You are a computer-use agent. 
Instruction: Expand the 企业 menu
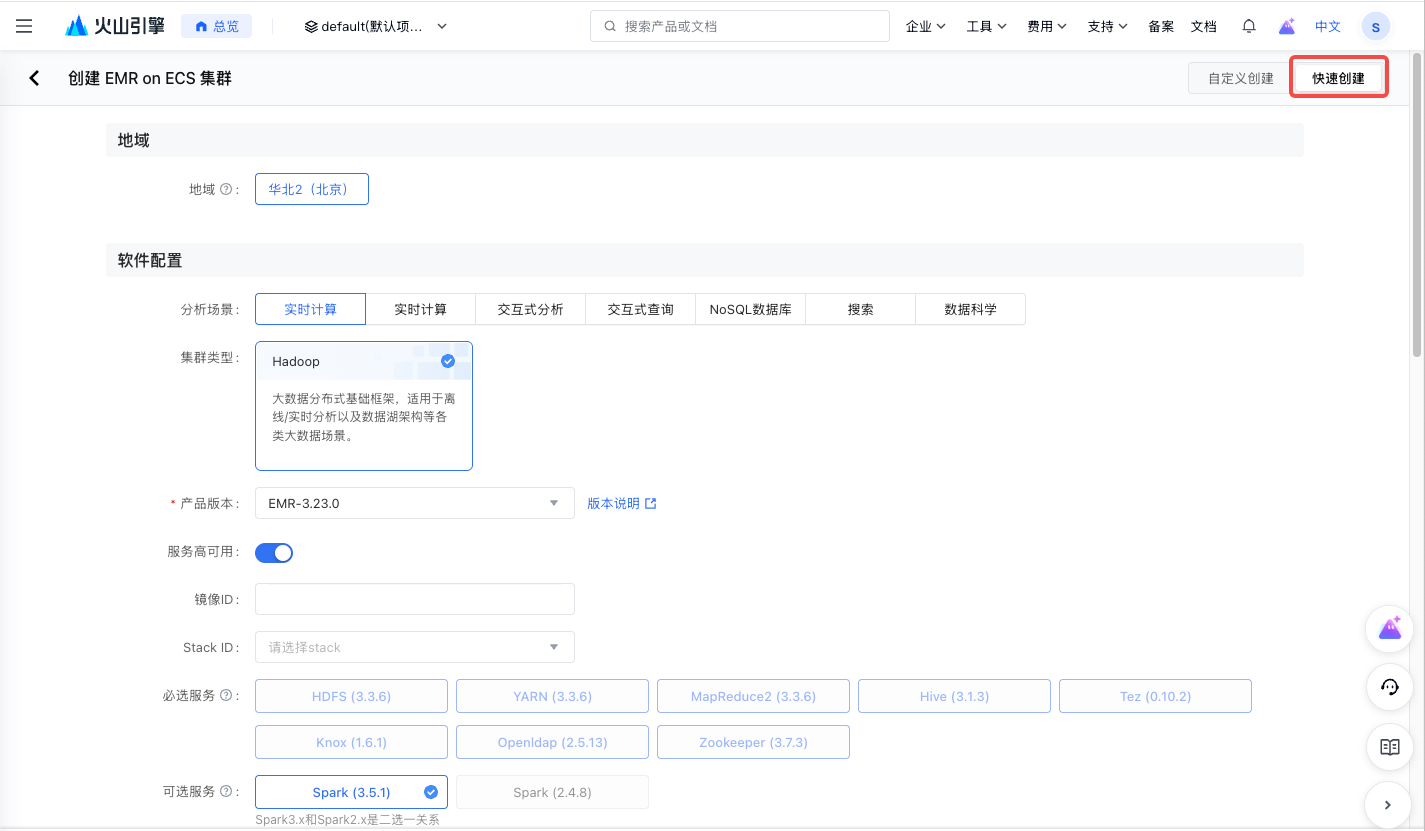coord(926,26)
